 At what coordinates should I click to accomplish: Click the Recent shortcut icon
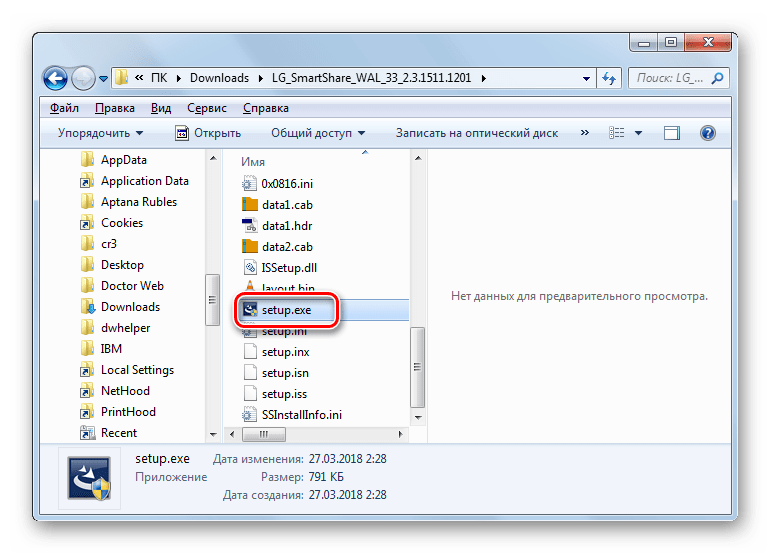88,433
